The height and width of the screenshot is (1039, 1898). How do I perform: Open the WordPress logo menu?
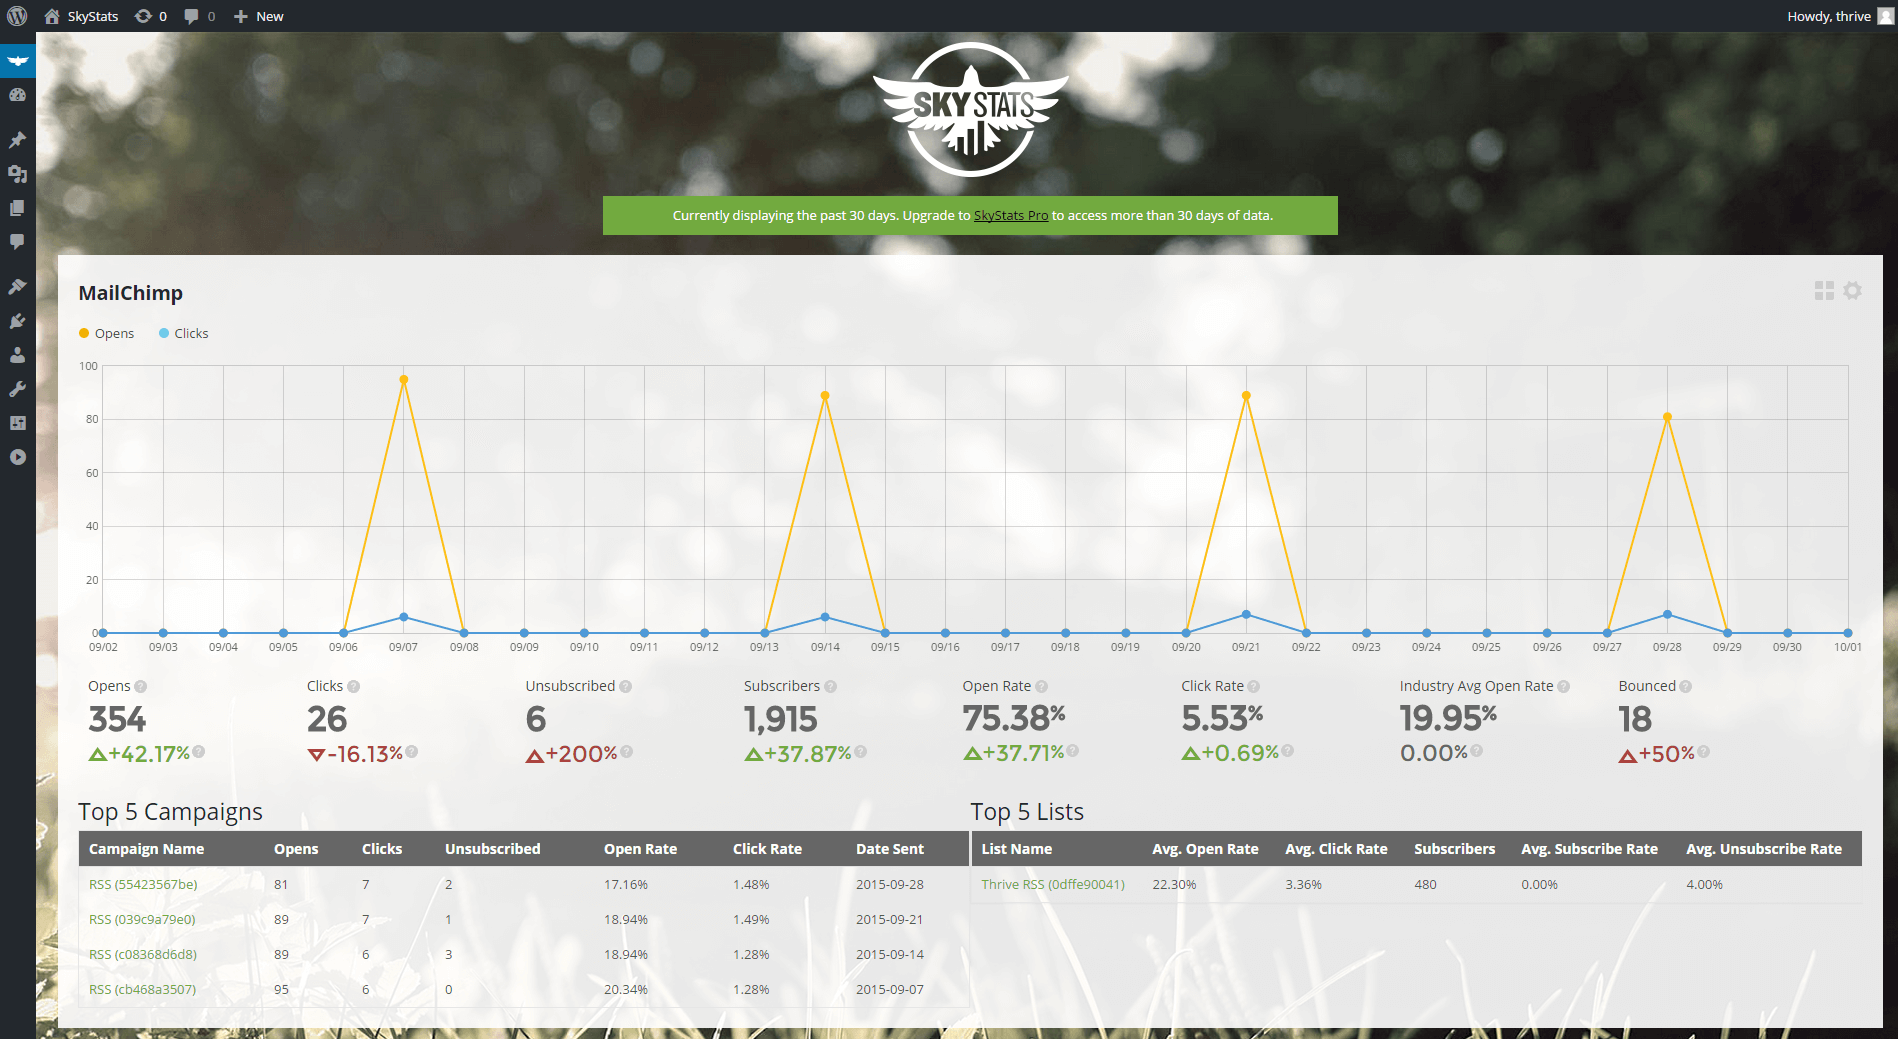[x=17, y=16]
